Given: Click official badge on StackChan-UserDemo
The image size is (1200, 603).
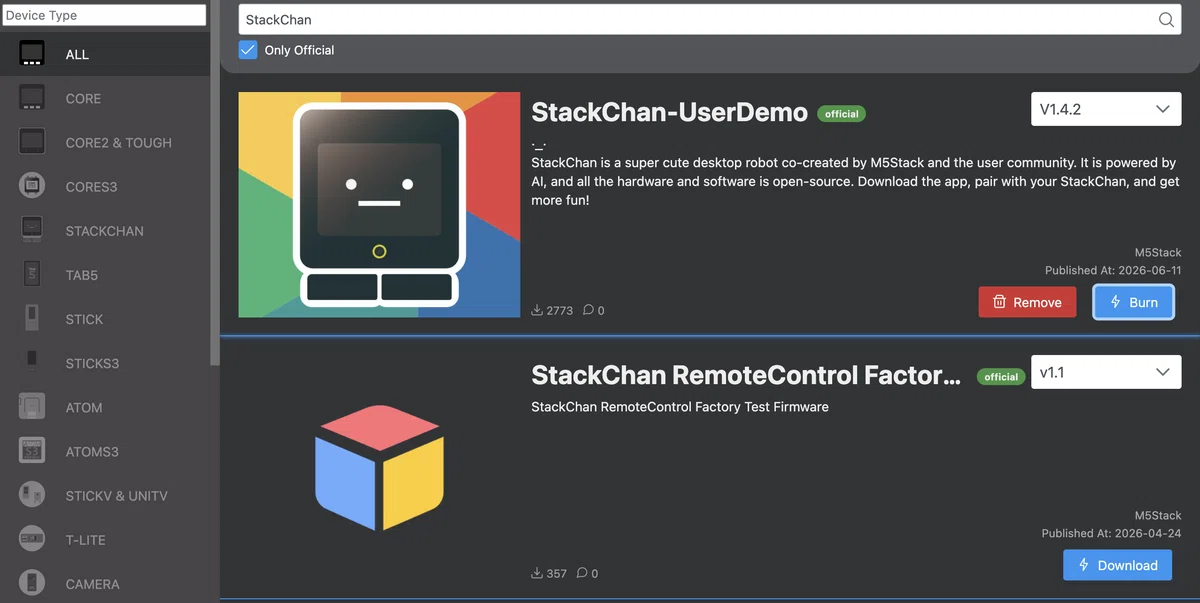Looking at the screenshot, I should tap(841, 114).
